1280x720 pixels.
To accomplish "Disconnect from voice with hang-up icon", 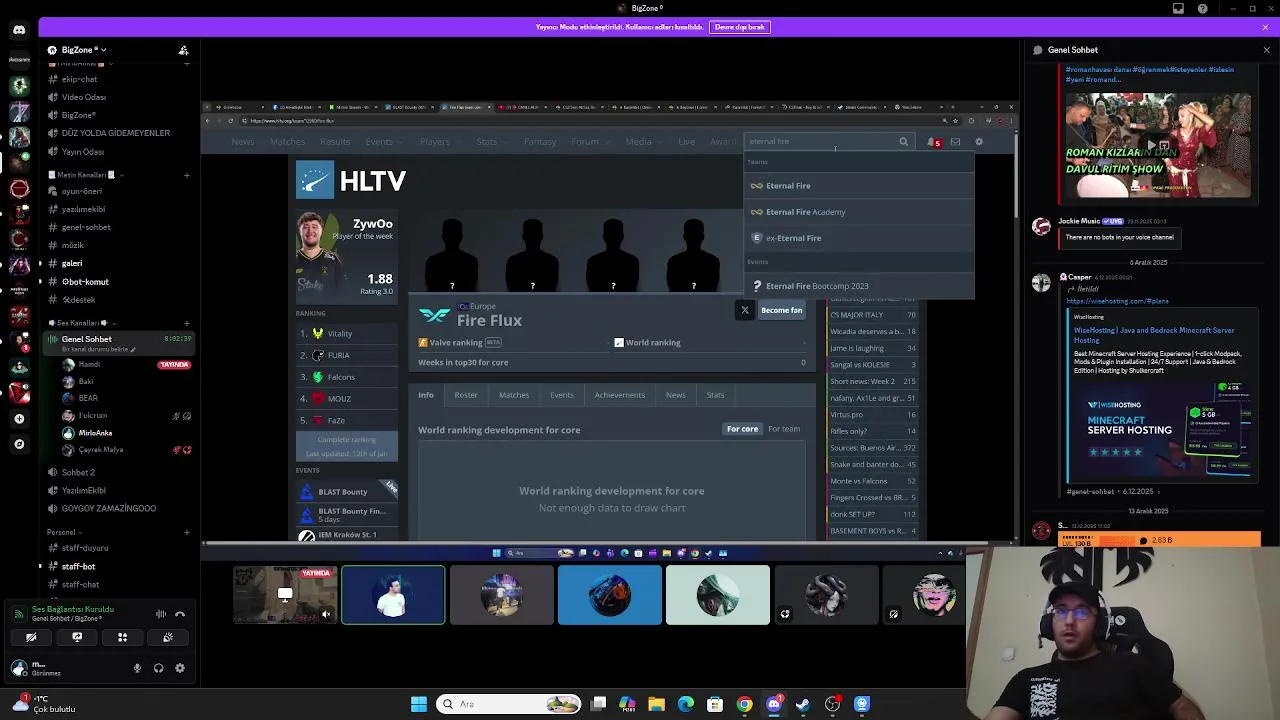I will [180, 614].
